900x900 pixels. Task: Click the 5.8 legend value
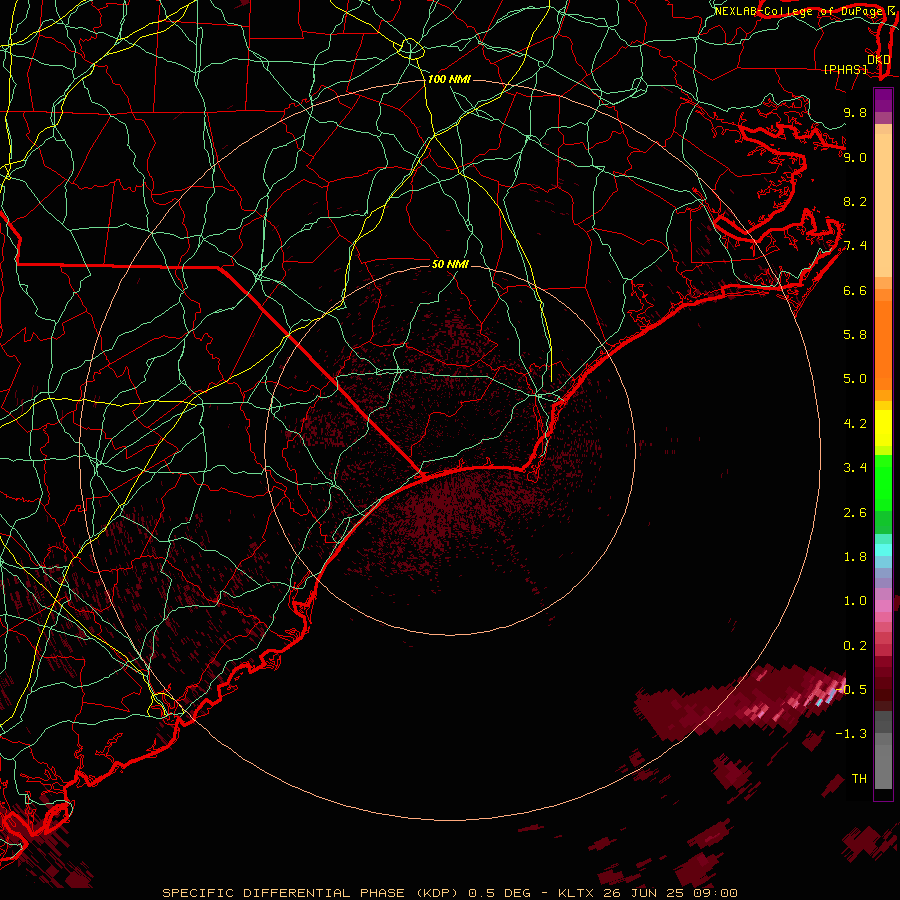pyautogui.click(x=855, y=334)
